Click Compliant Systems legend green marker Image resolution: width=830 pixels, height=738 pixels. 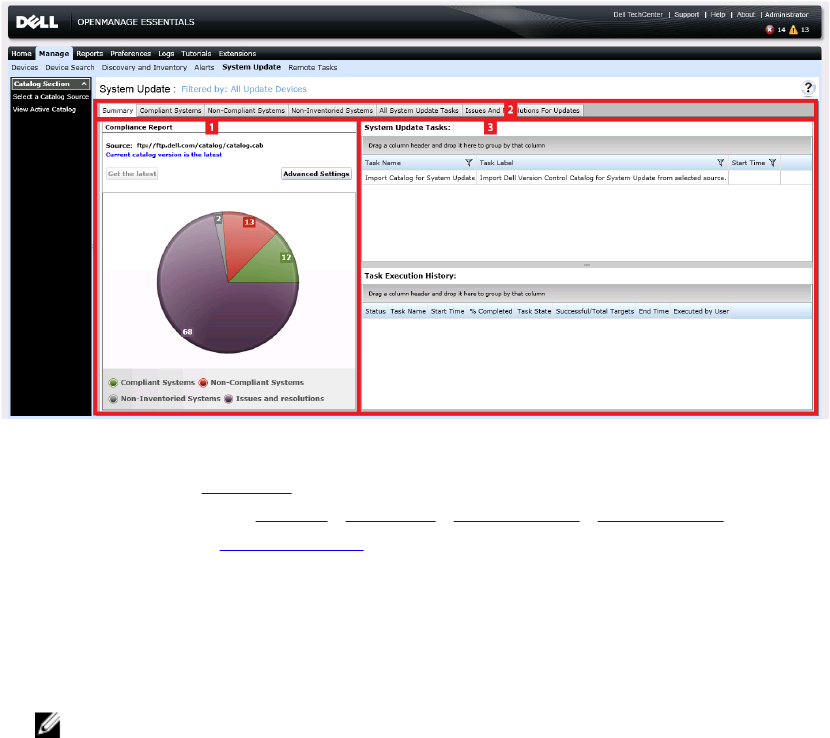pos(113,383)
